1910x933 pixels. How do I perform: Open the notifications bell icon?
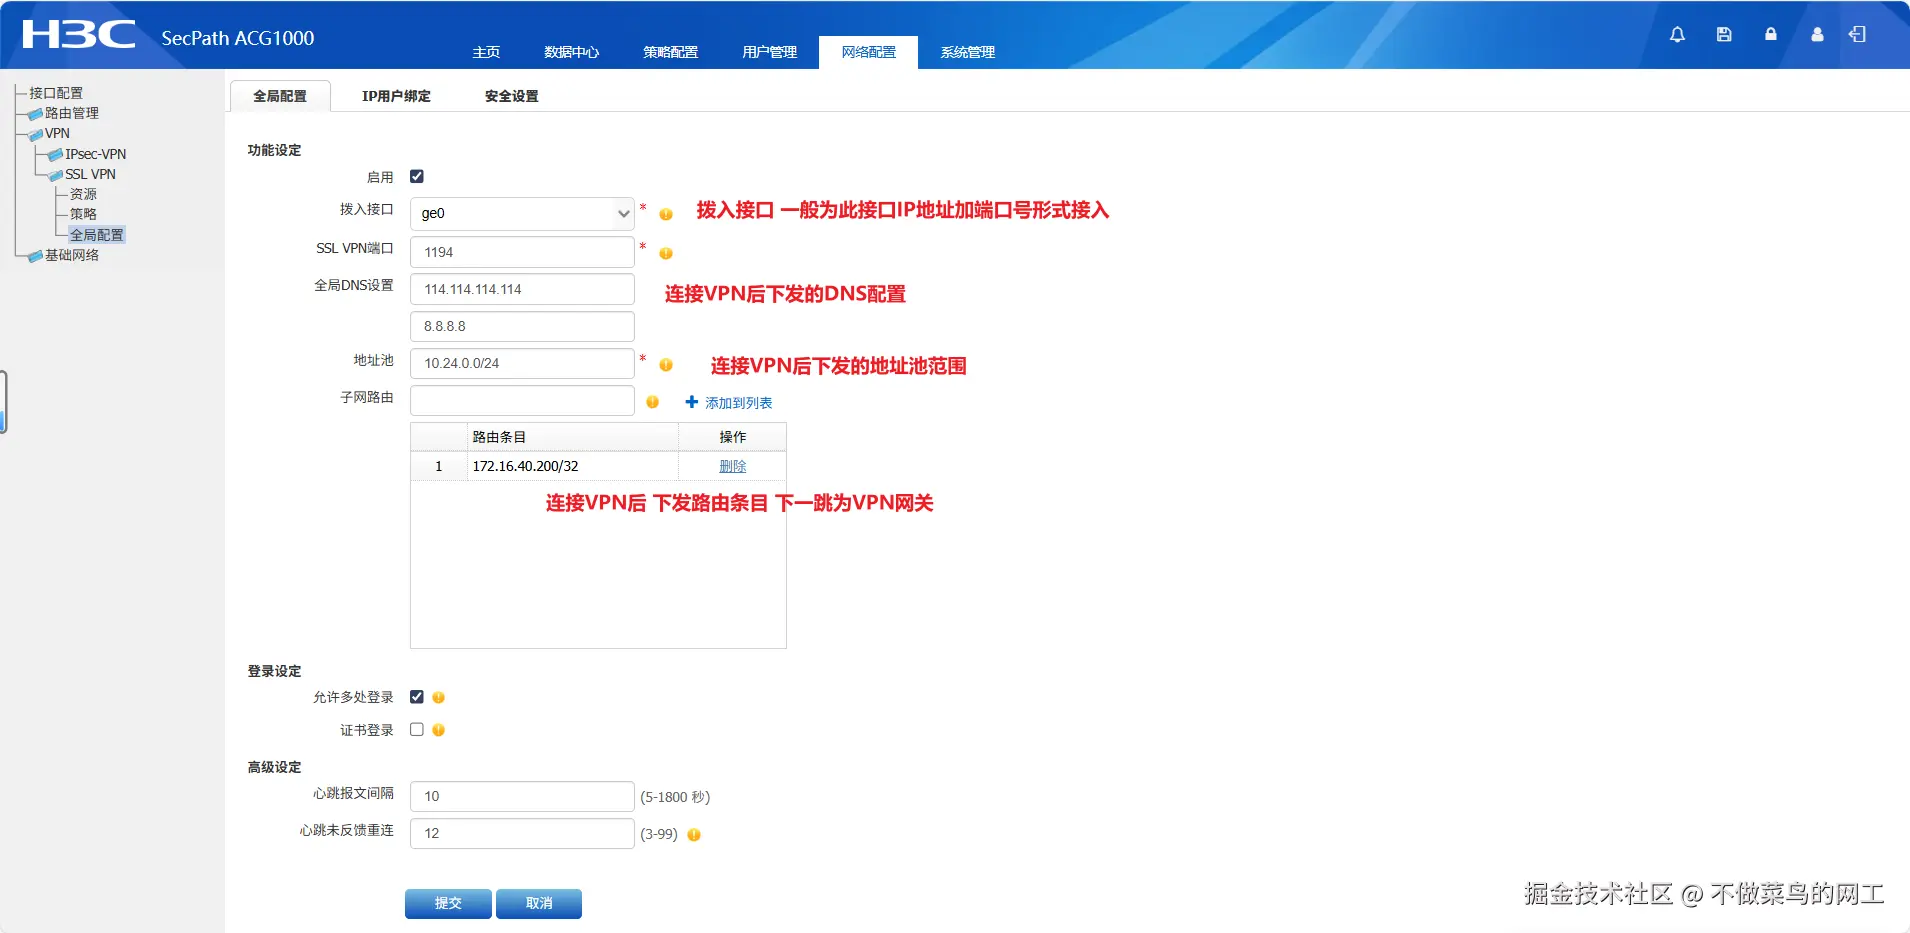pos(1677,34)
